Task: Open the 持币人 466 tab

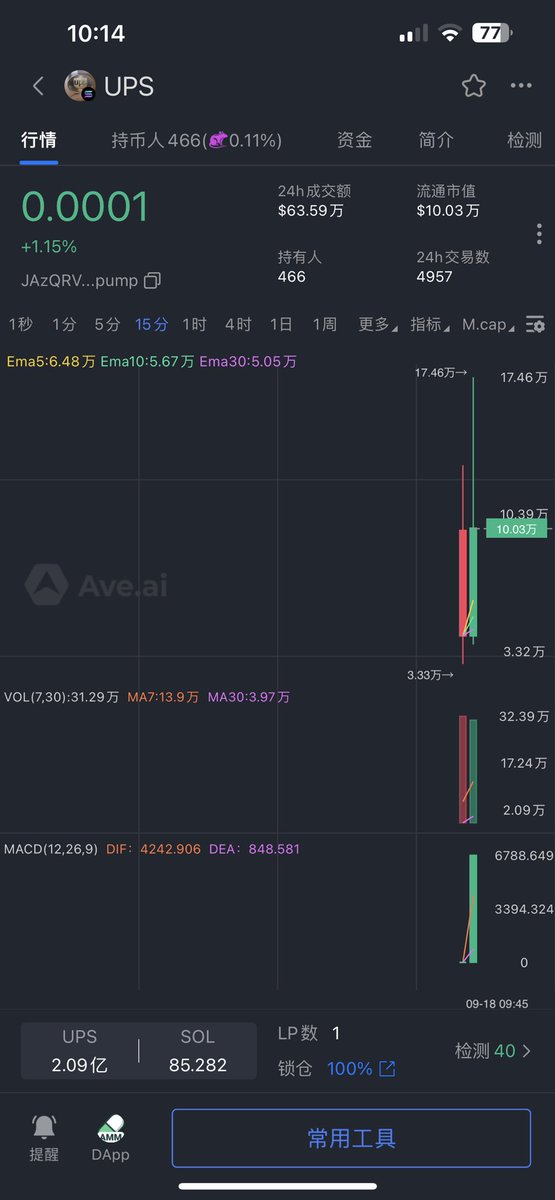Action: 196,140
